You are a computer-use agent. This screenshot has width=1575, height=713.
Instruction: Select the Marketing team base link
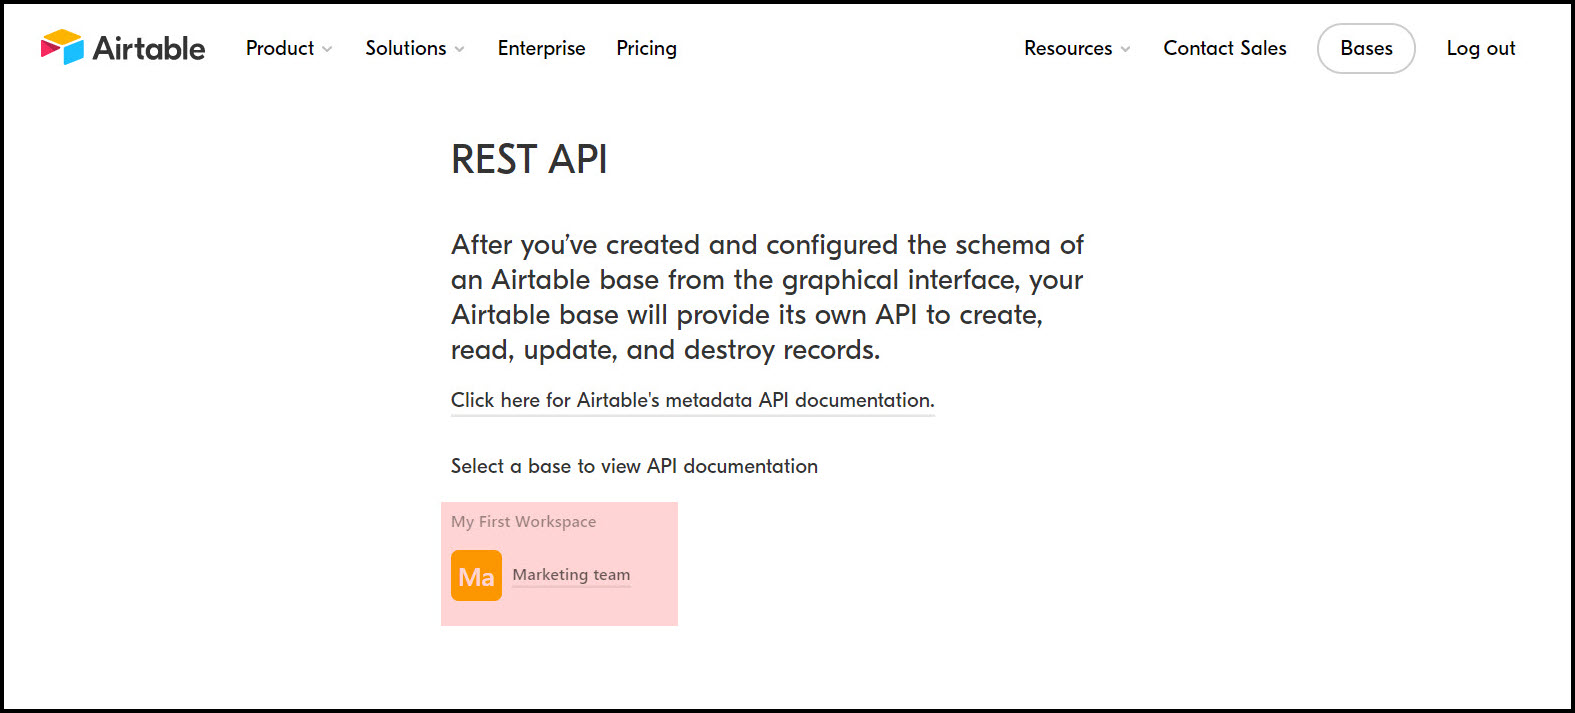click(x=571, y=575)
